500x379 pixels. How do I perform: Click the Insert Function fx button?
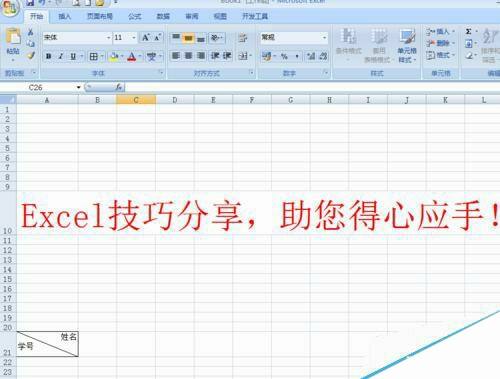[x=119, y=88]
